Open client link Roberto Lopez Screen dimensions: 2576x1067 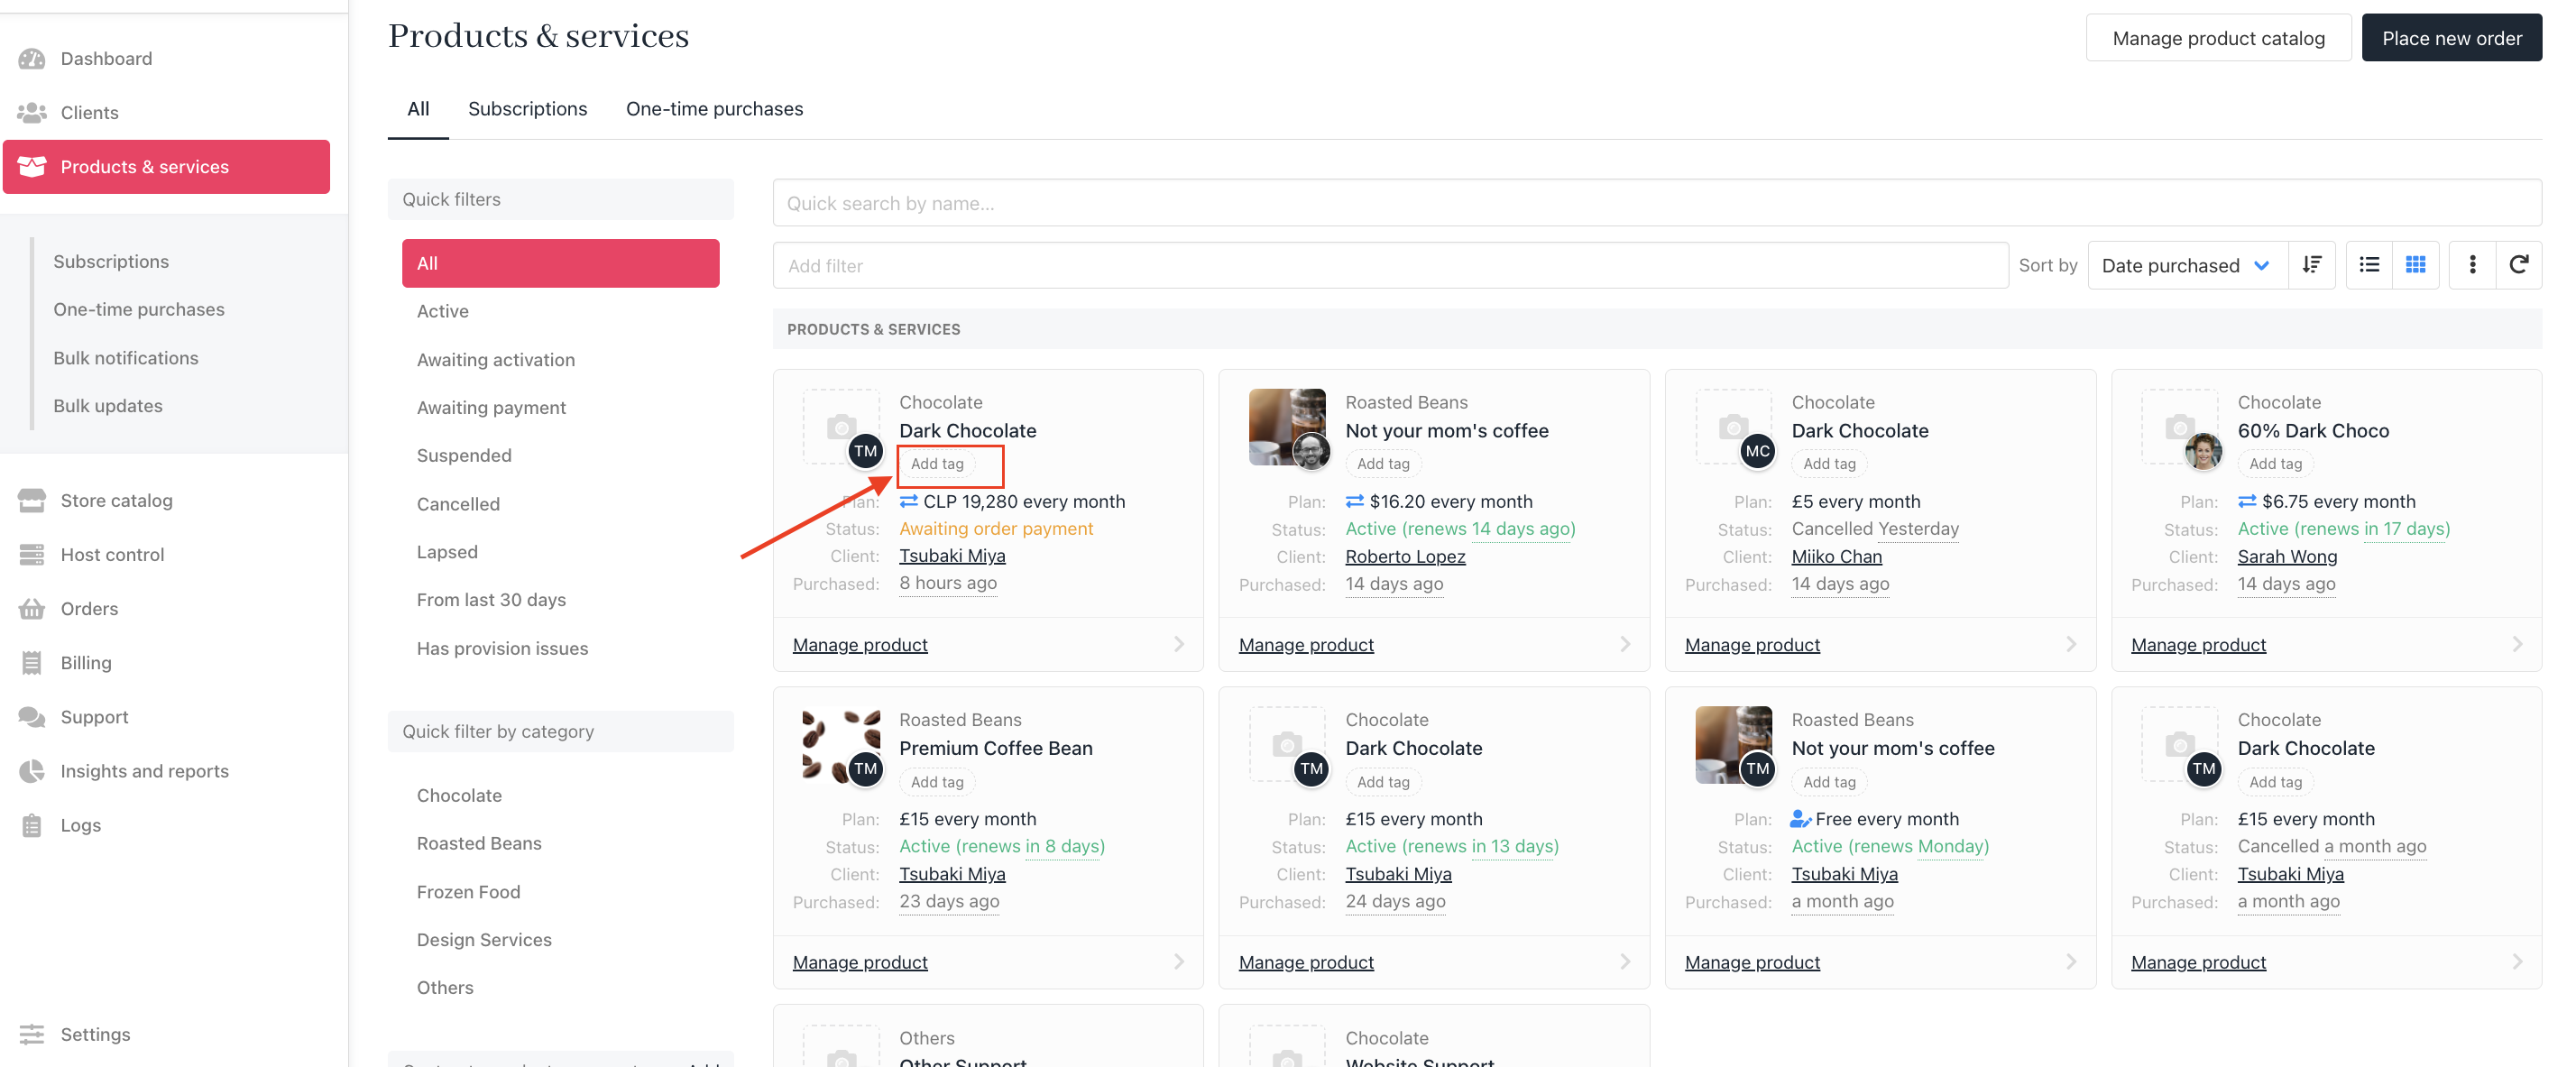[1405, 556]
